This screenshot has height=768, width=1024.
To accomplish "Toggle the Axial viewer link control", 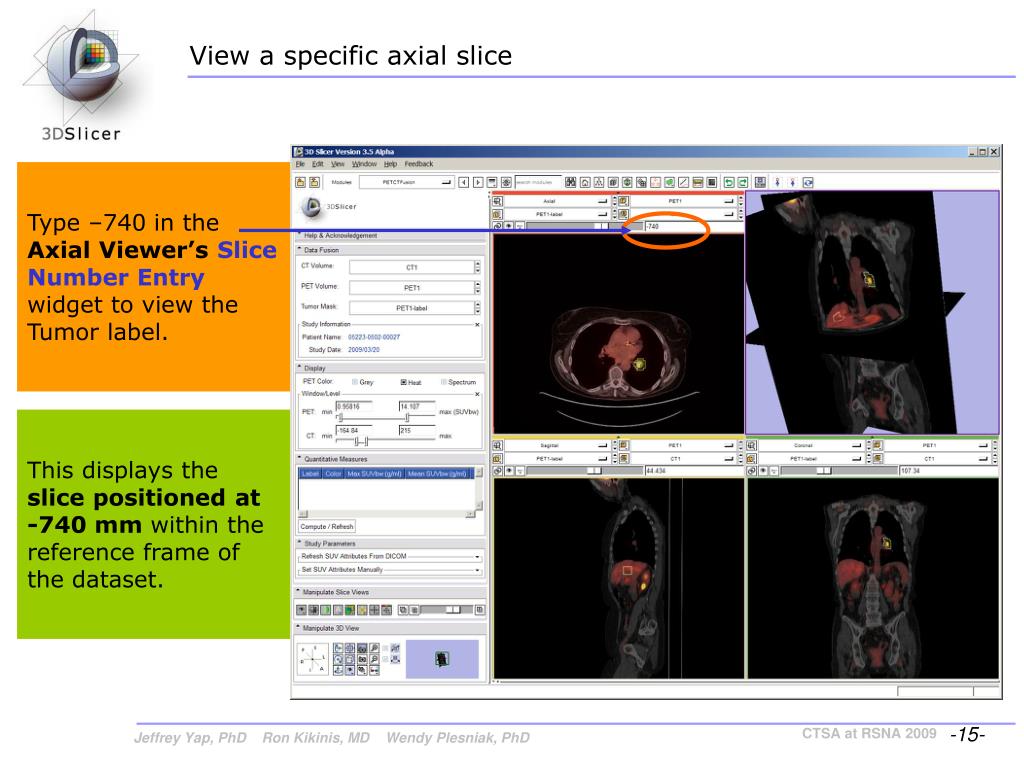I will click(498, 226).
